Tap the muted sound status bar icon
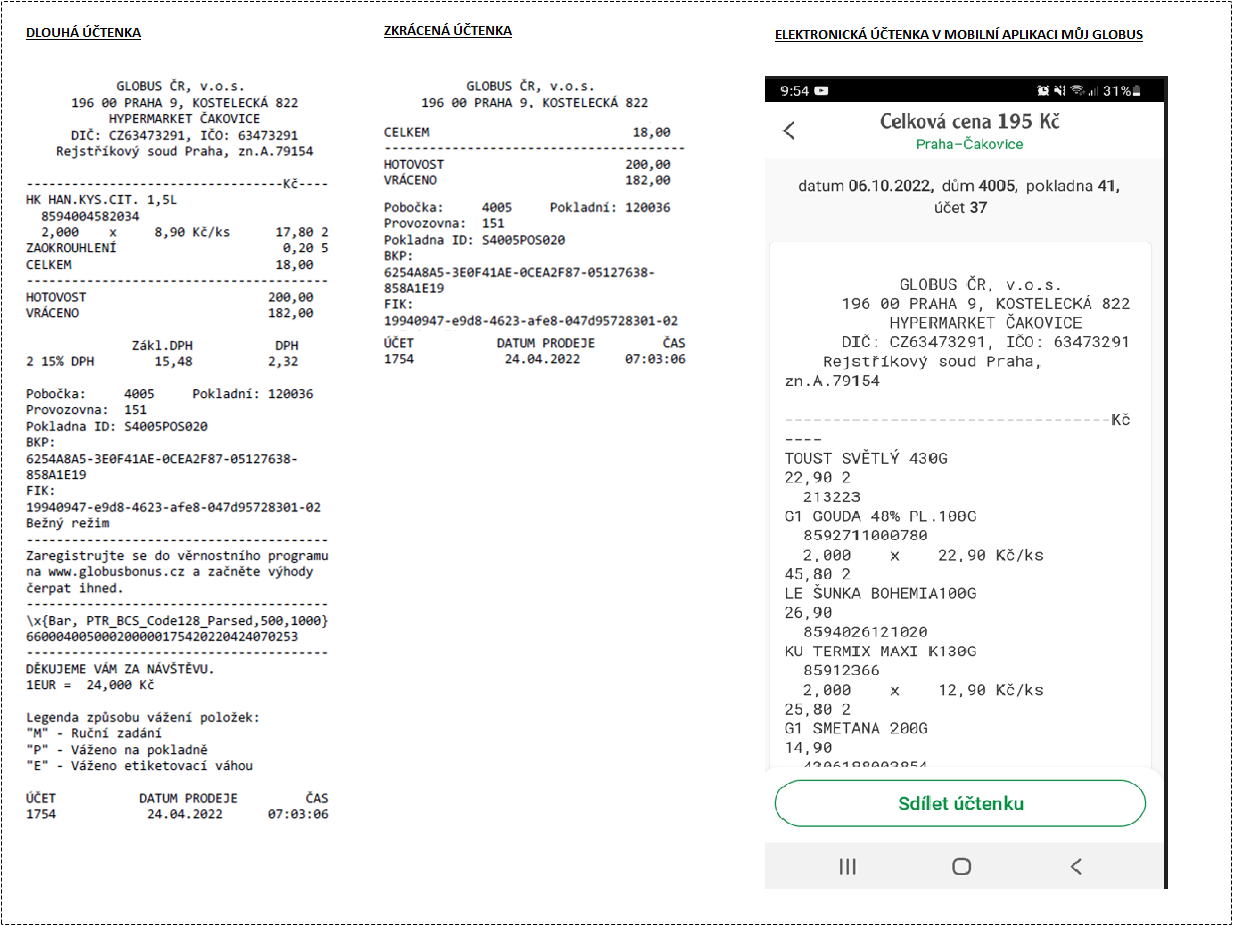Image resolution: width=1233 pixels, height=926 pixels. tap(1060, 91)
